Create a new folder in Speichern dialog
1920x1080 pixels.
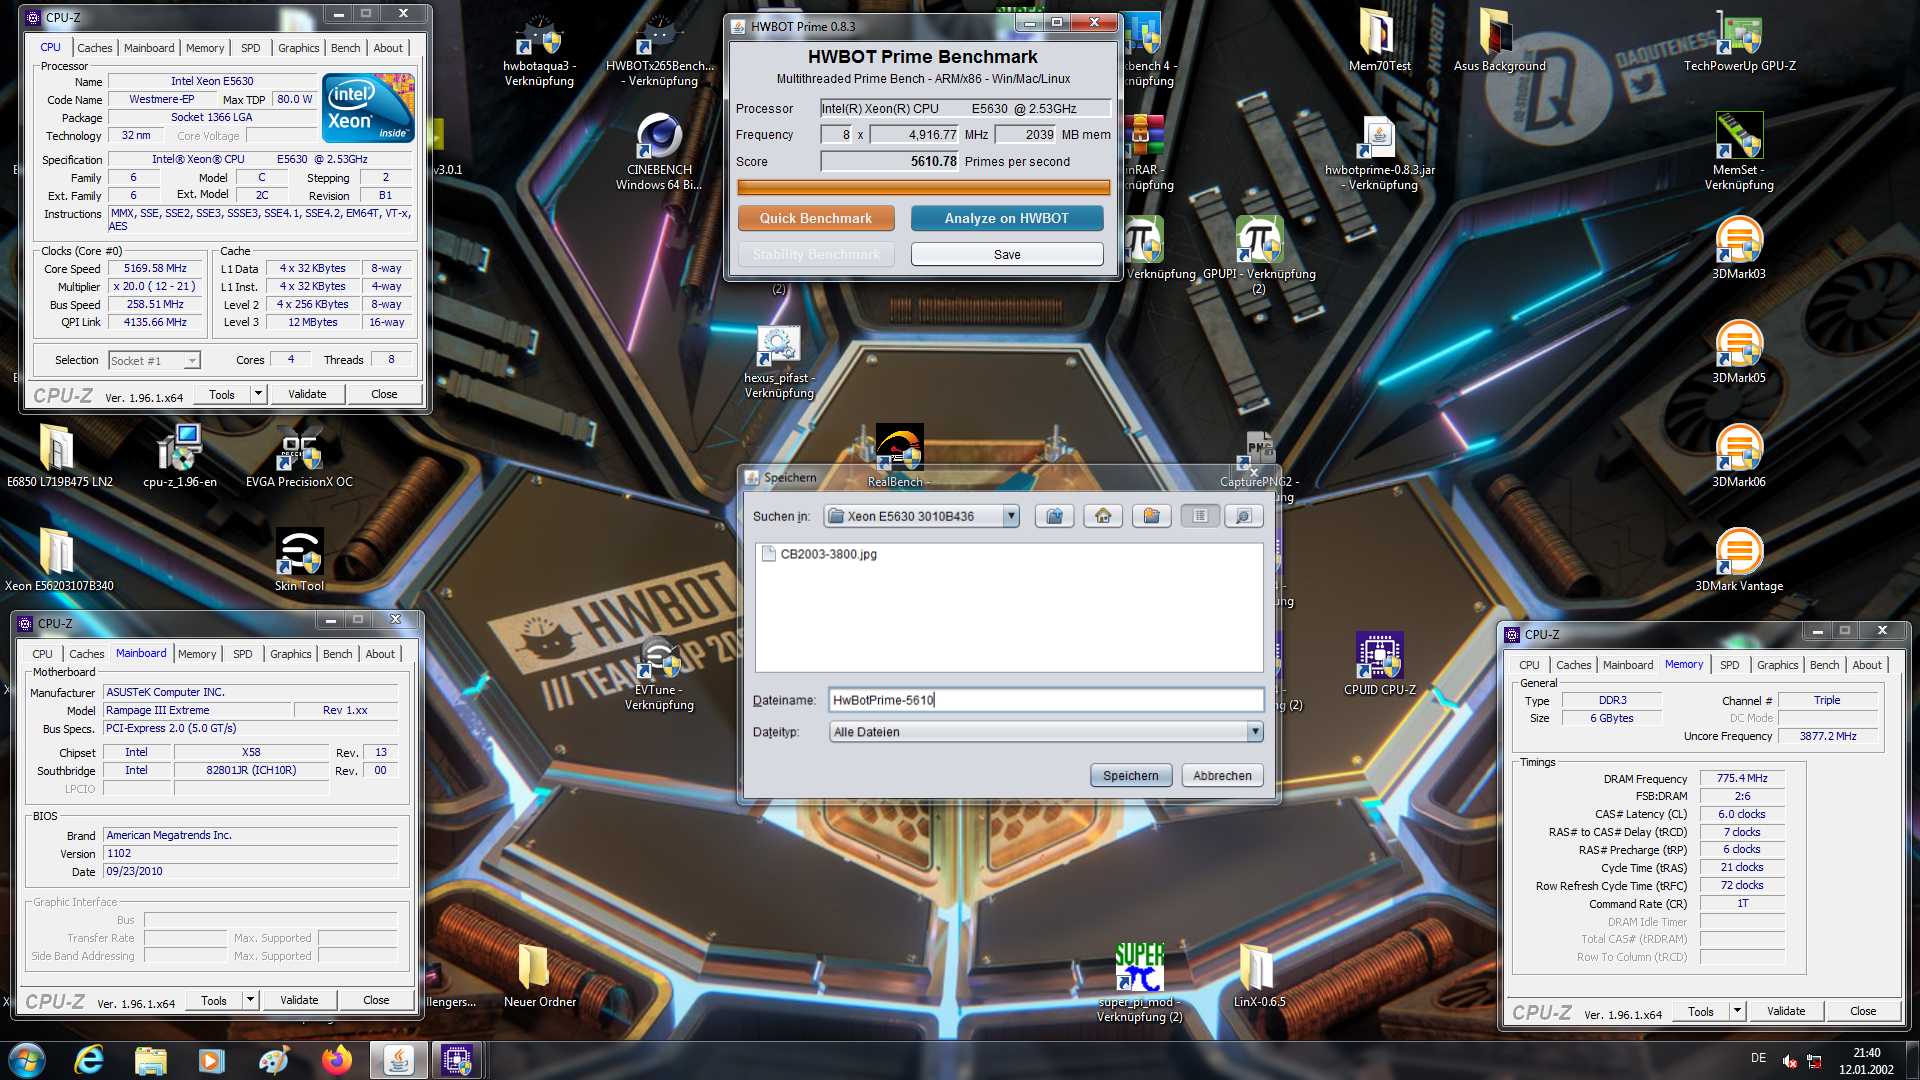(1152, 516)
